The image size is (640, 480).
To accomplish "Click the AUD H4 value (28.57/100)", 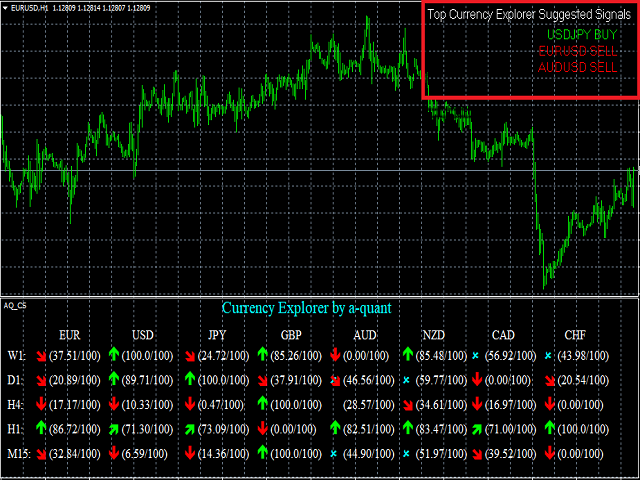I will click(369, 405).
